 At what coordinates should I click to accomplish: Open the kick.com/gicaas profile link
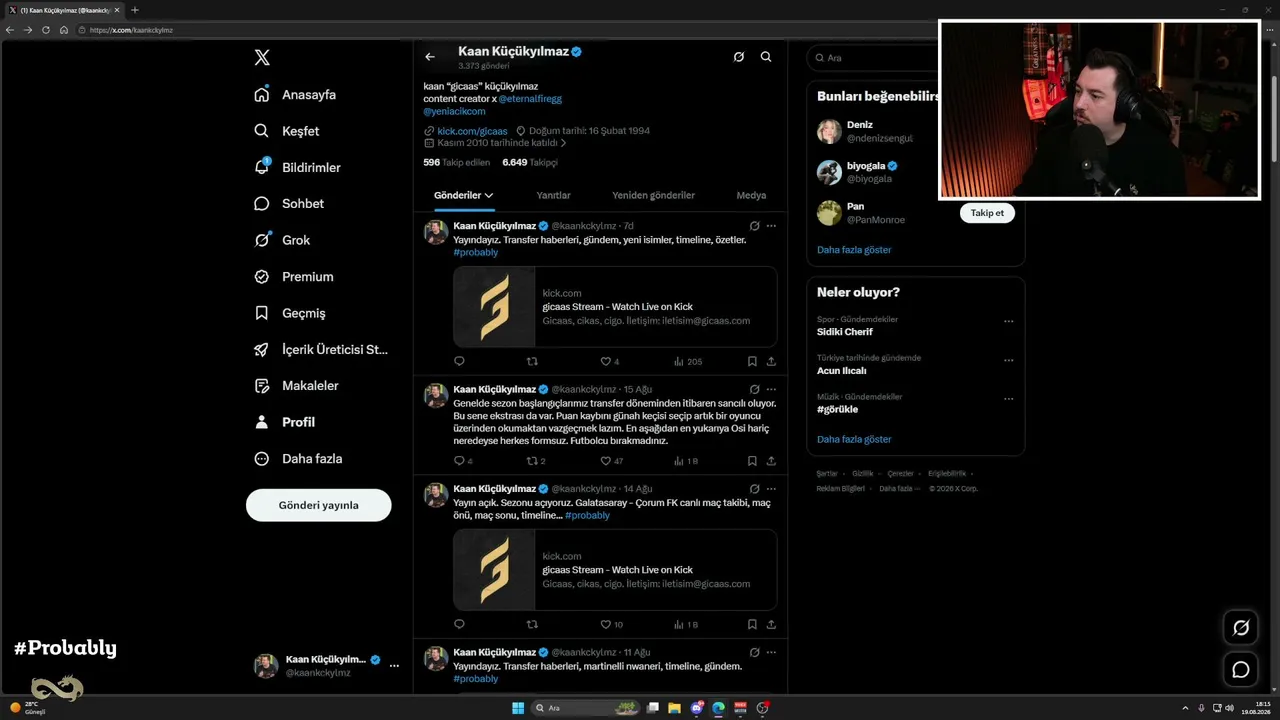click(472, 131)
